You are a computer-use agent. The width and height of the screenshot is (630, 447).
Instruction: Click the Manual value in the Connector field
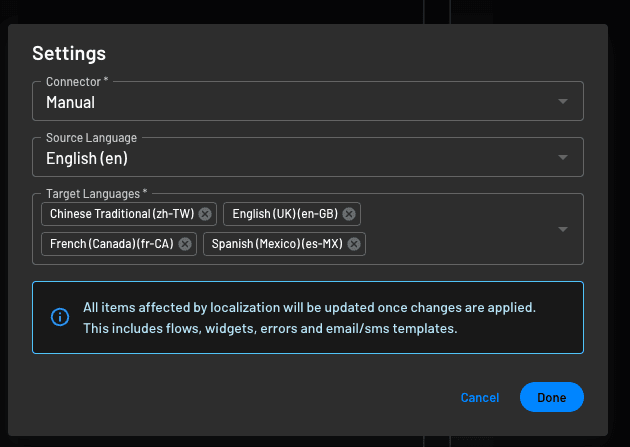[71, 102]
